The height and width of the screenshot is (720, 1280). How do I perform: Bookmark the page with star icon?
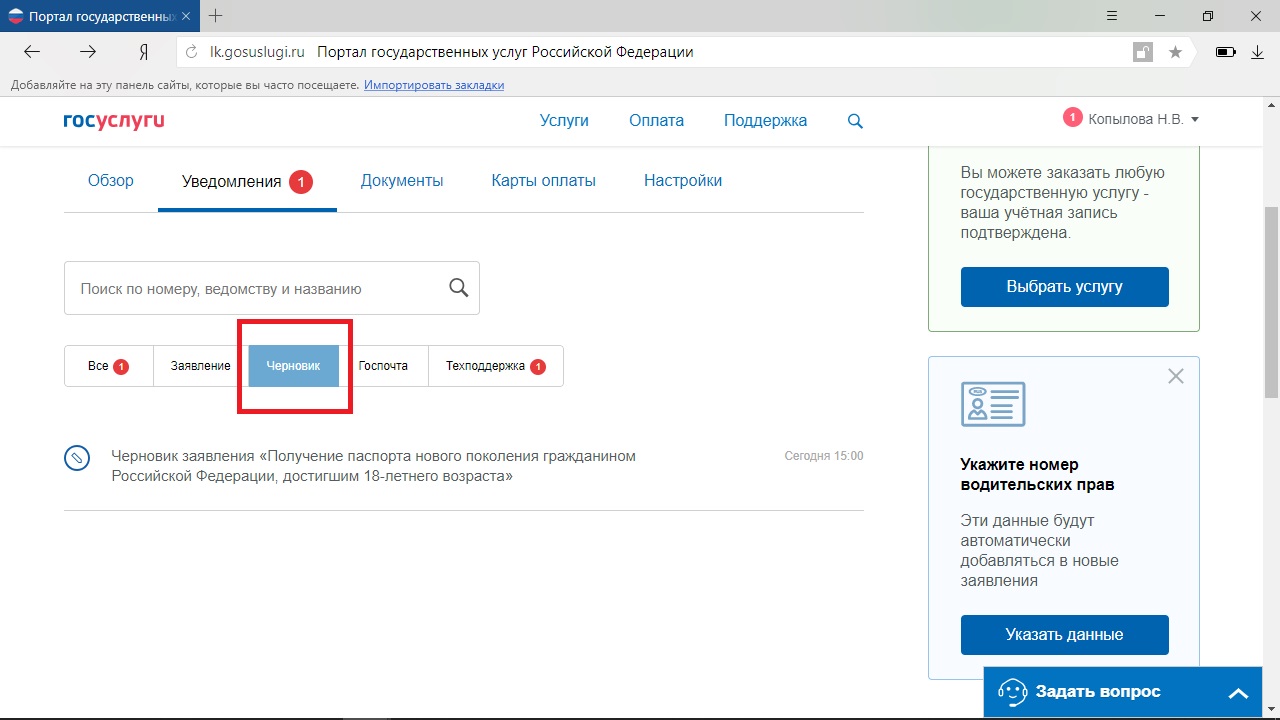(x=1176, y=52)
